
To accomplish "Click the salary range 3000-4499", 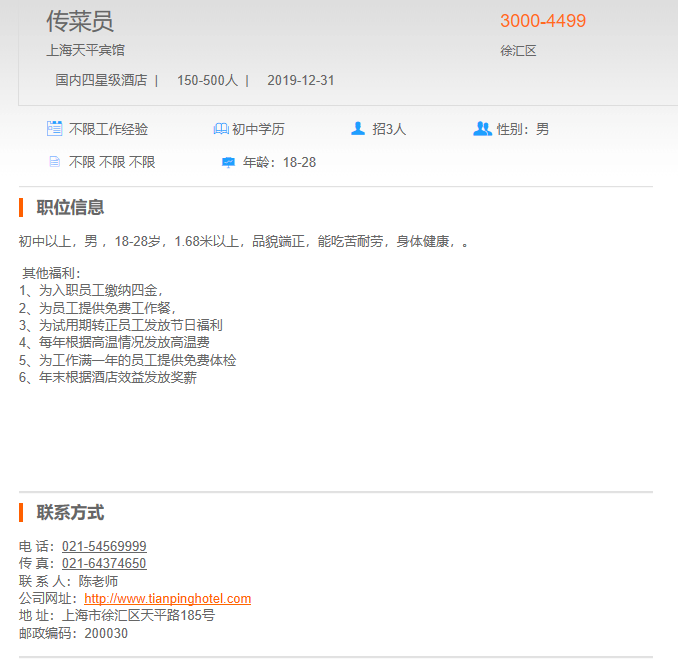I will (x=543, y=21).
